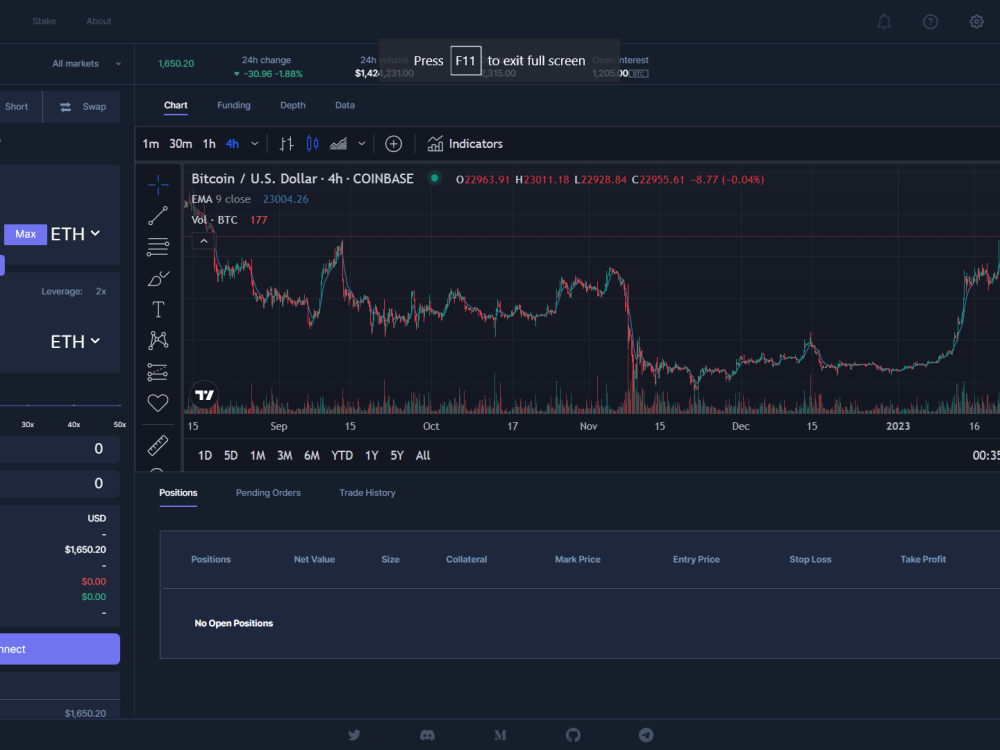Select the crosshair cursor tool
The width and height of the screenshot is (1000, 750).
pos(158,185)
